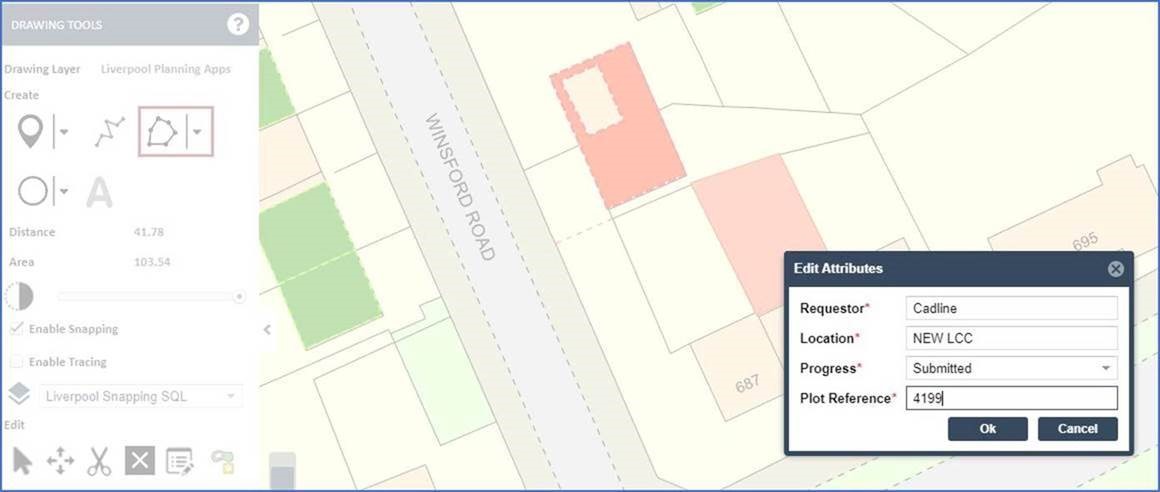Select the circle drawing tool
1160x492 pixels.
[33, 191]
